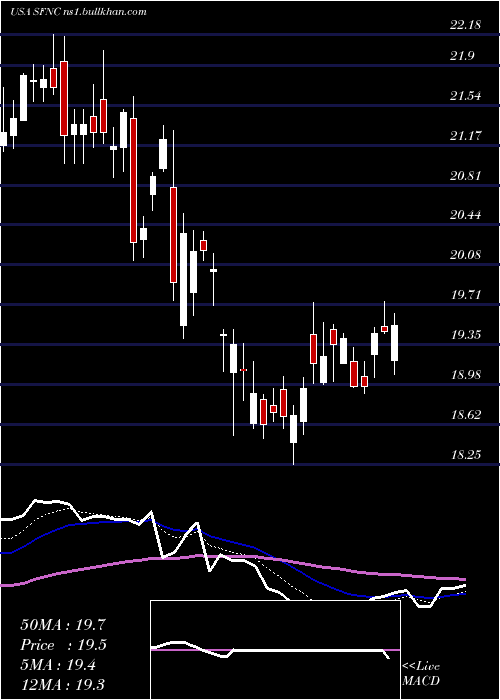Click the 20.44 price axis label
Viewport: 500px width, 700px height.
pos(466,215)
